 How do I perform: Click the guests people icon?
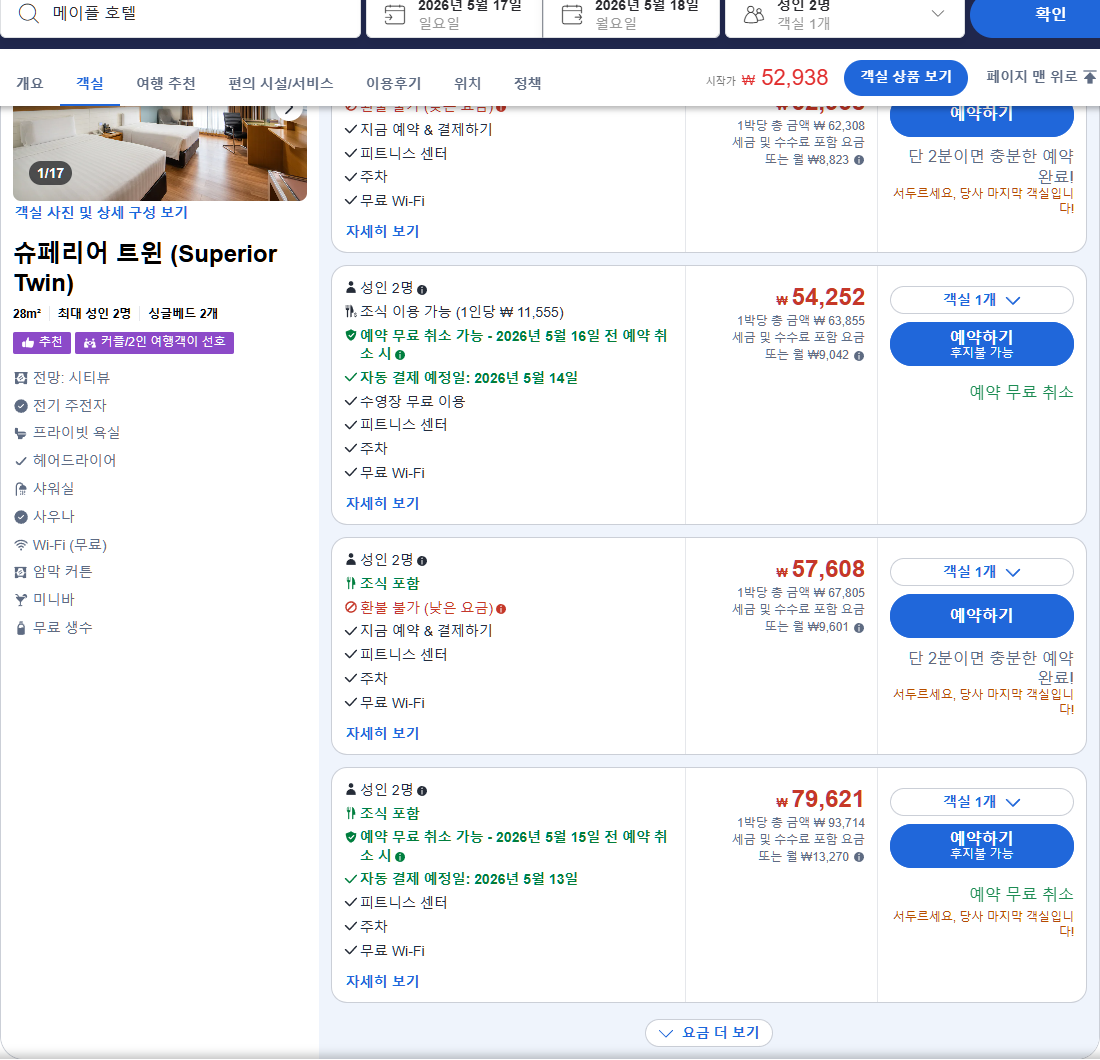[753, 14]
